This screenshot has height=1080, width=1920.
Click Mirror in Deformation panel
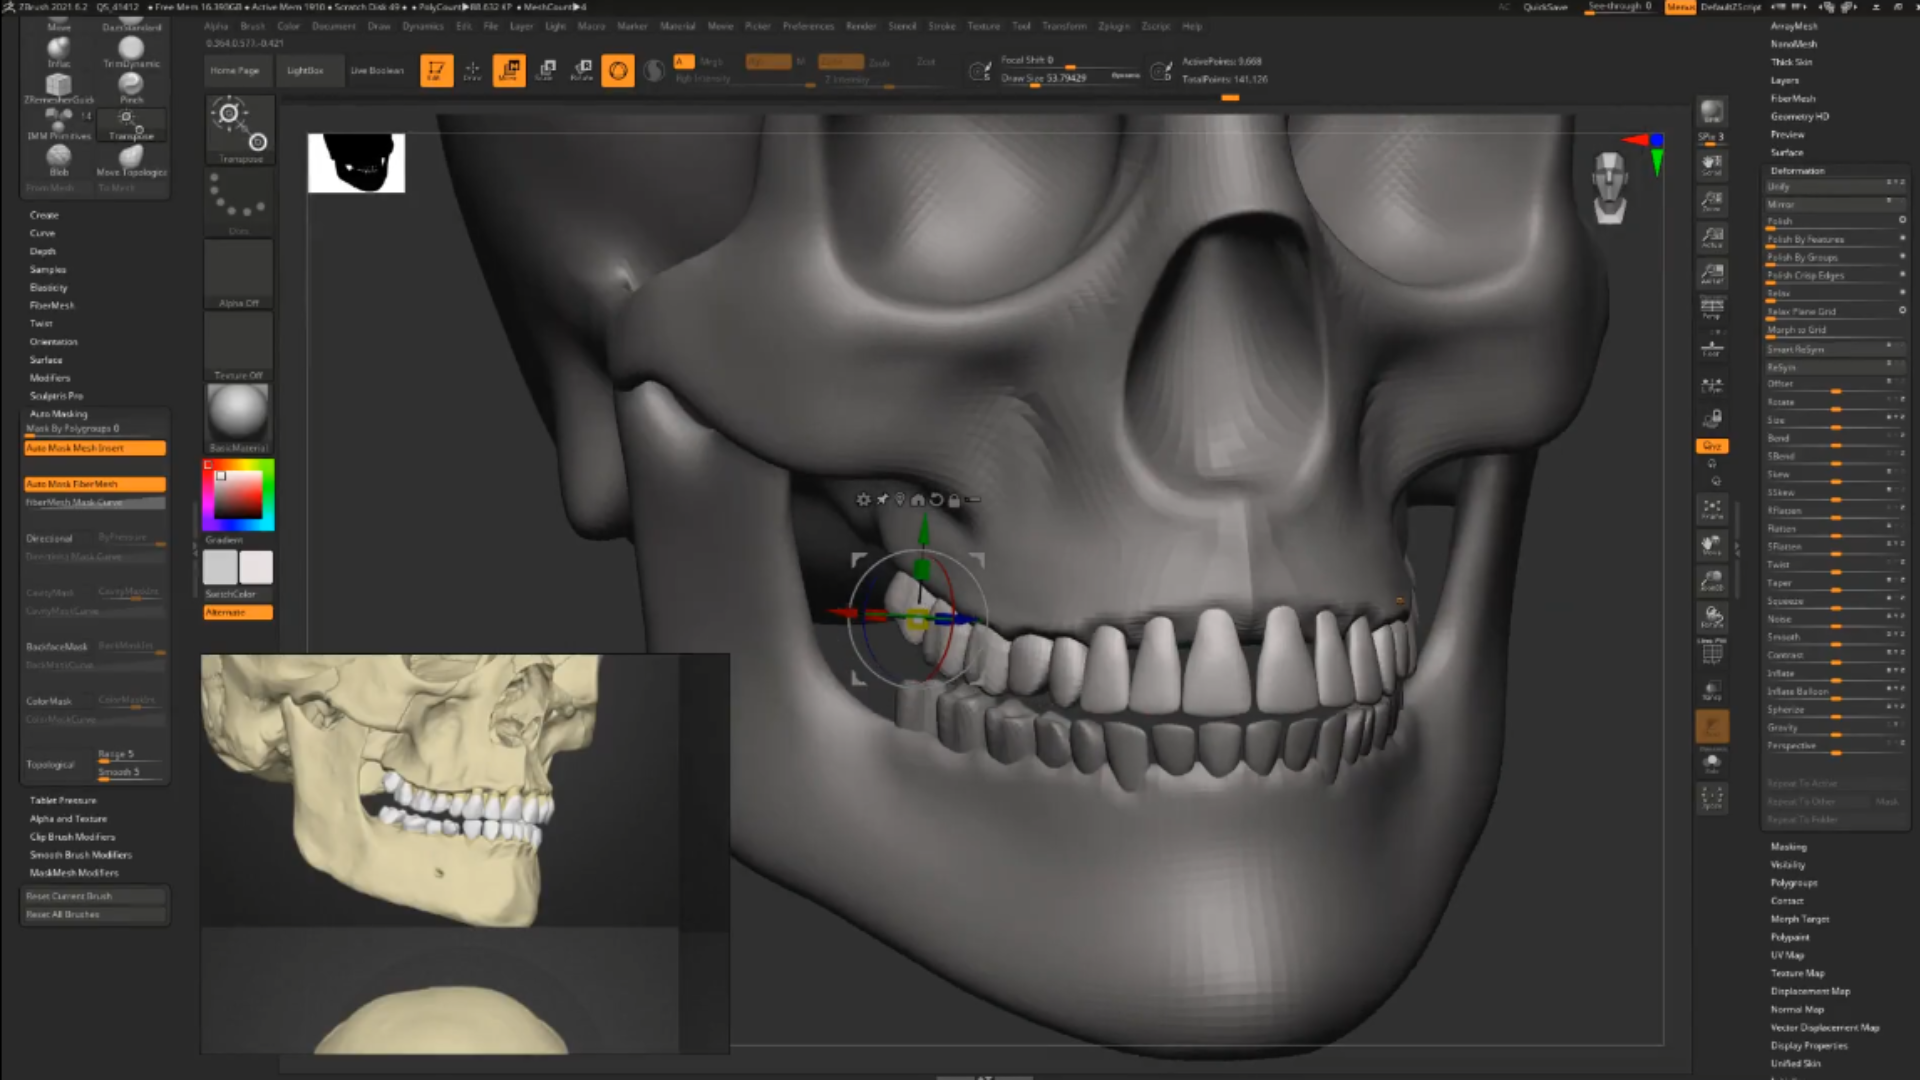click(x=1835, y=205)
